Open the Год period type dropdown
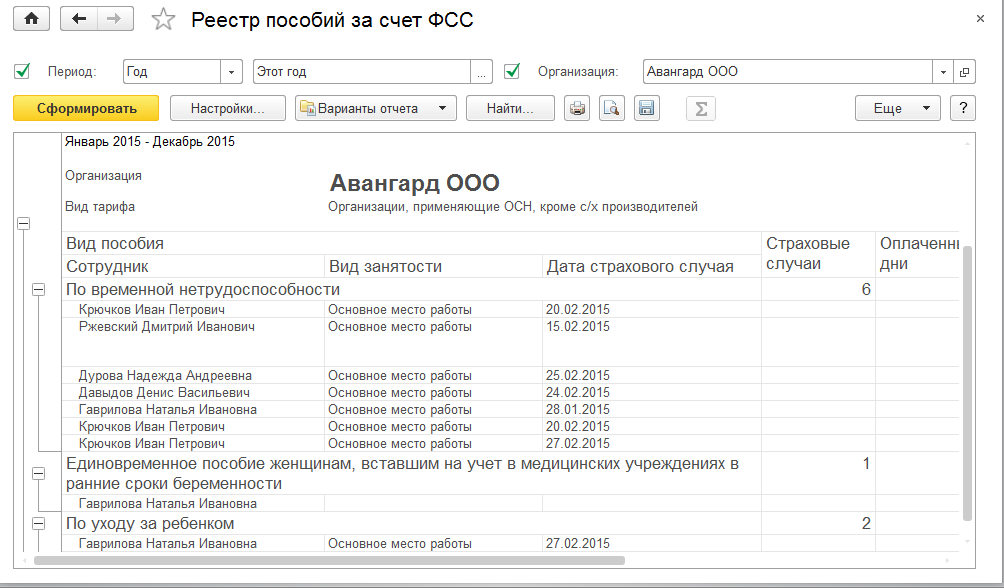This screenshot has width=1004, height=588. tap(231, 72)
